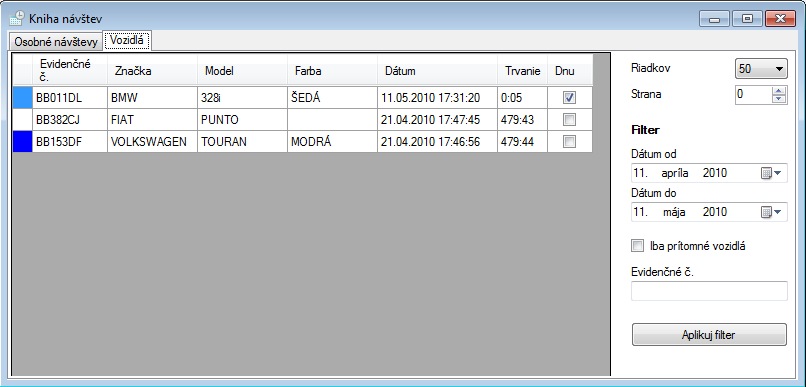Sort by Farba column header
The image size is (806, 387).
(x=332, y=71)
